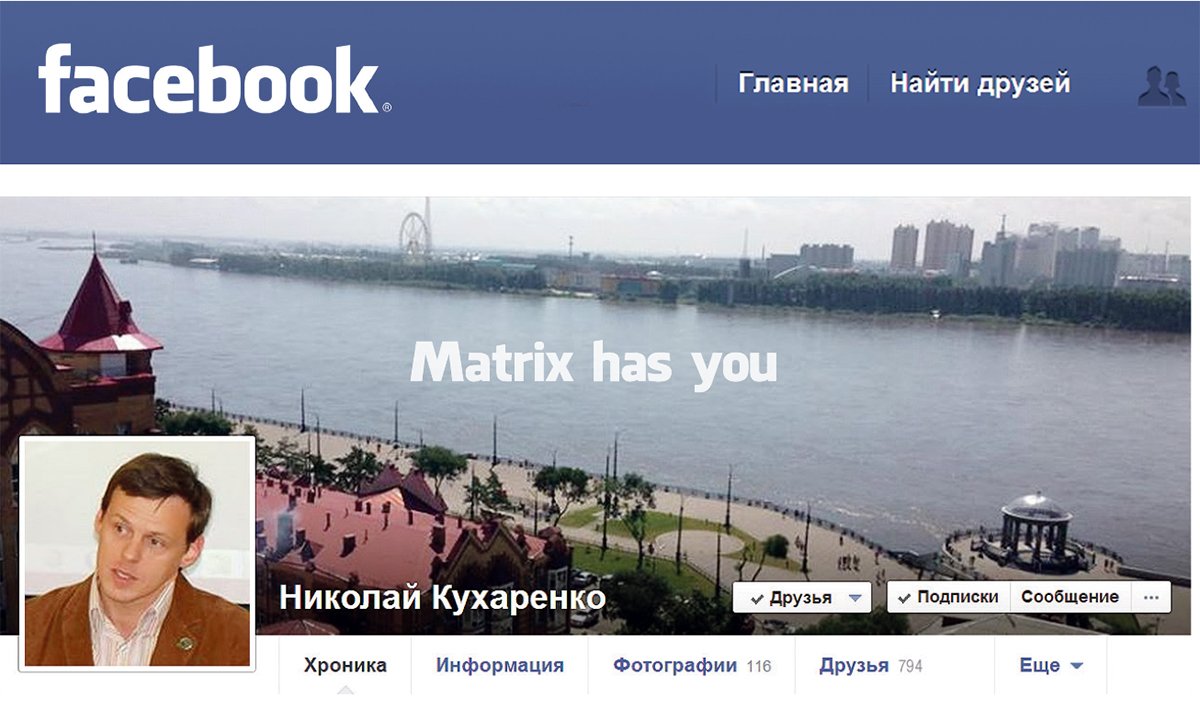Open the Найти друзей link
Image resolution: width=1200 pixels, height=720 pixels.
[x=980, y=83]
